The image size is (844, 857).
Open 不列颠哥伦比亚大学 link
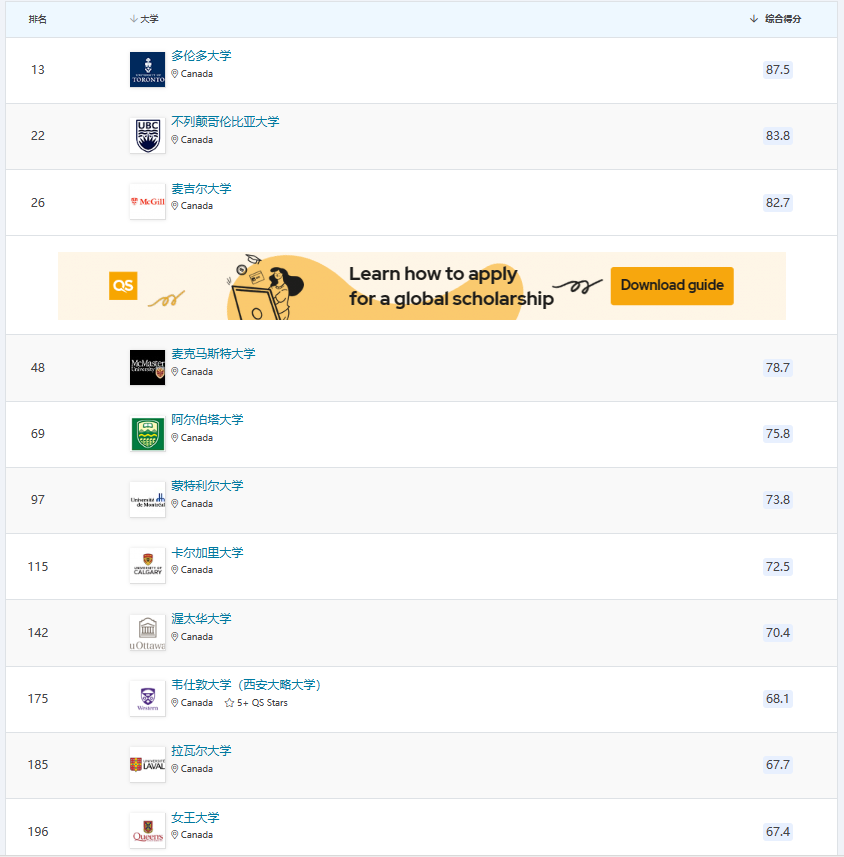225,122
